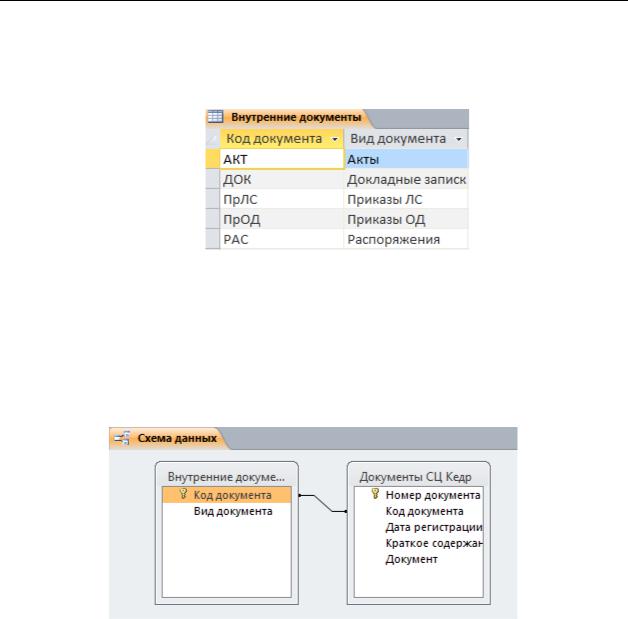Click the АКТ cell
Viewport: 628px width, 619px height.
coord(282,159)
